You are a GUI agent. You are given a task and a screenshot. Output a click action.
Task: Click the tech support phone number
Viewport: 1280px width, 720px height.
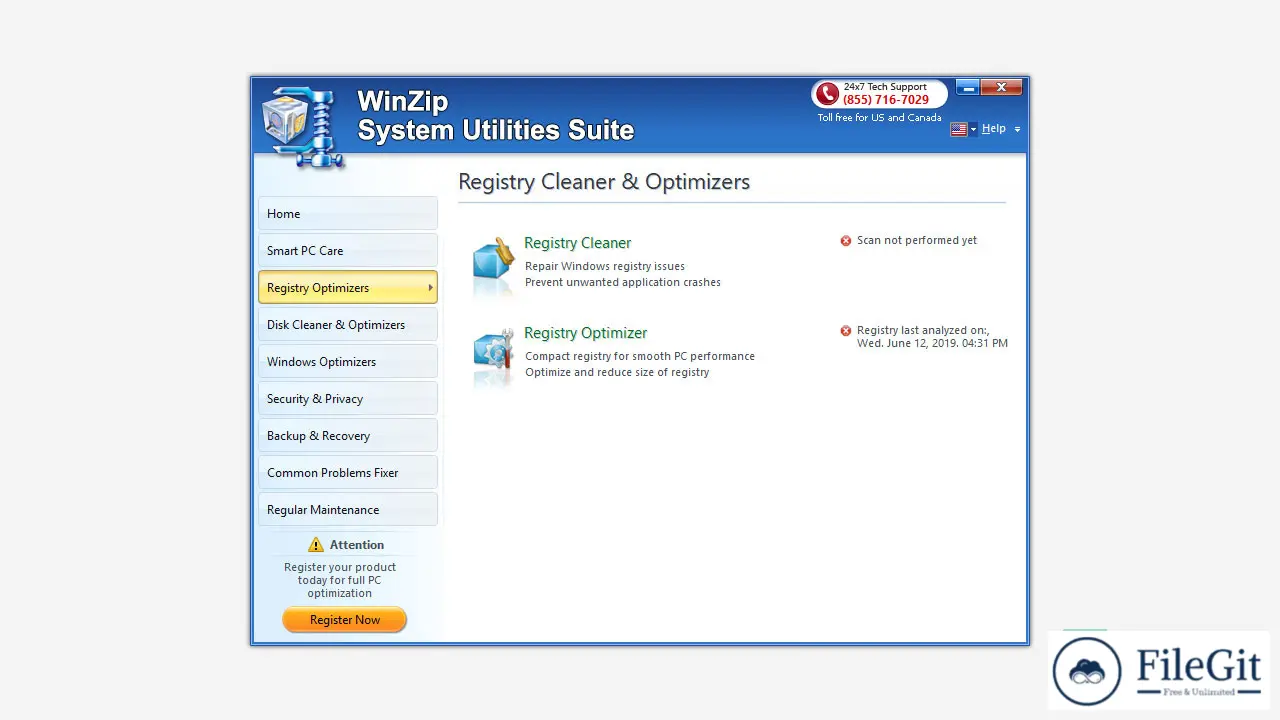click(886, 100)
